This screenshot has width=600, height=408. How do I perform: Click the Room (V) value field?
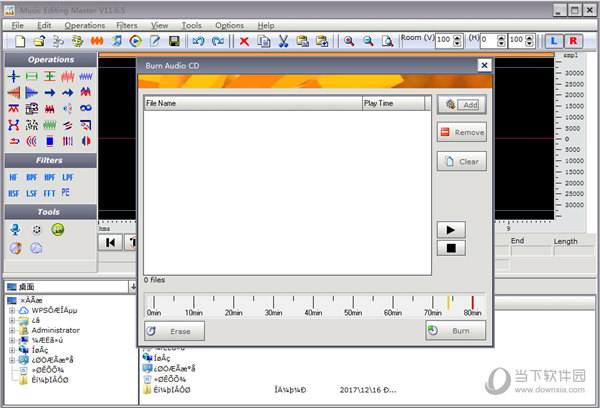point(444,40)
